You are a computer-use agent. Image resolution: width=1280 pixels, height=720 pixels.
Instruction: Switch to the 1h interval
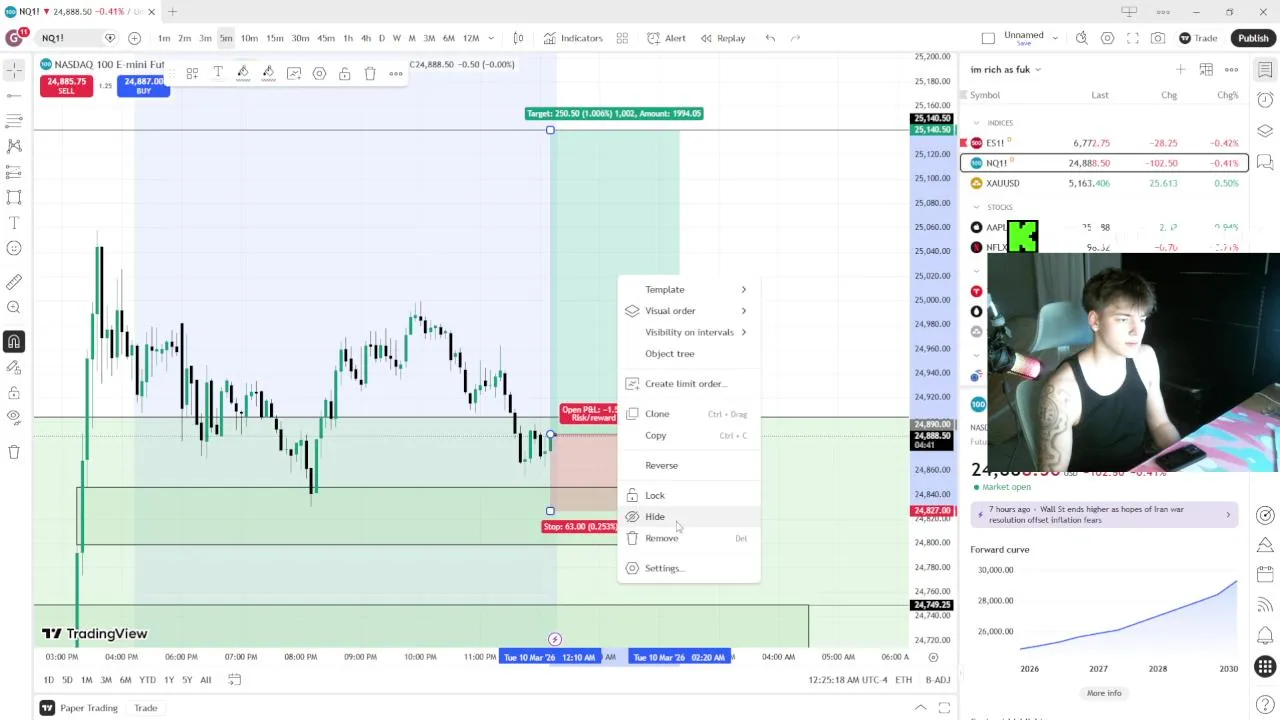[347, 38]
